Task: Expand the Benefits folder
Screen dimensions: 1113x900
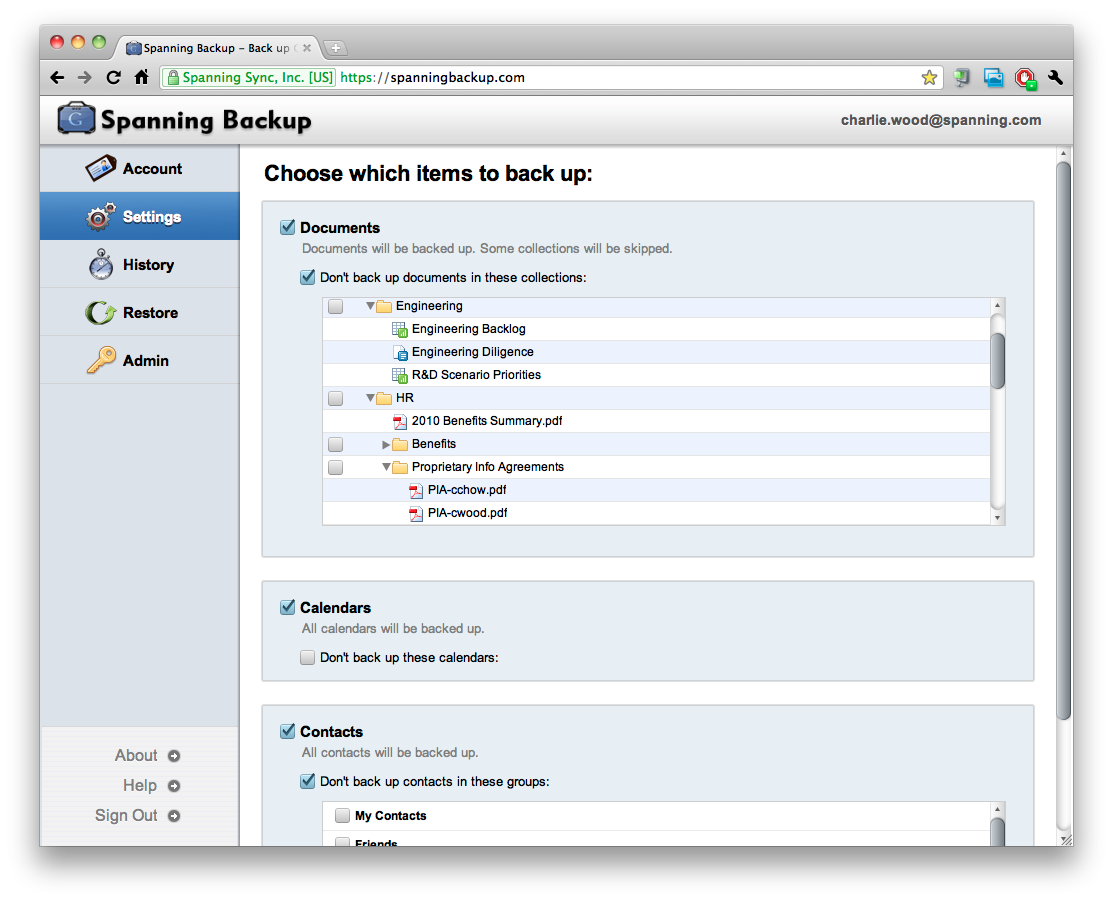Action: [x=386, y=444]
